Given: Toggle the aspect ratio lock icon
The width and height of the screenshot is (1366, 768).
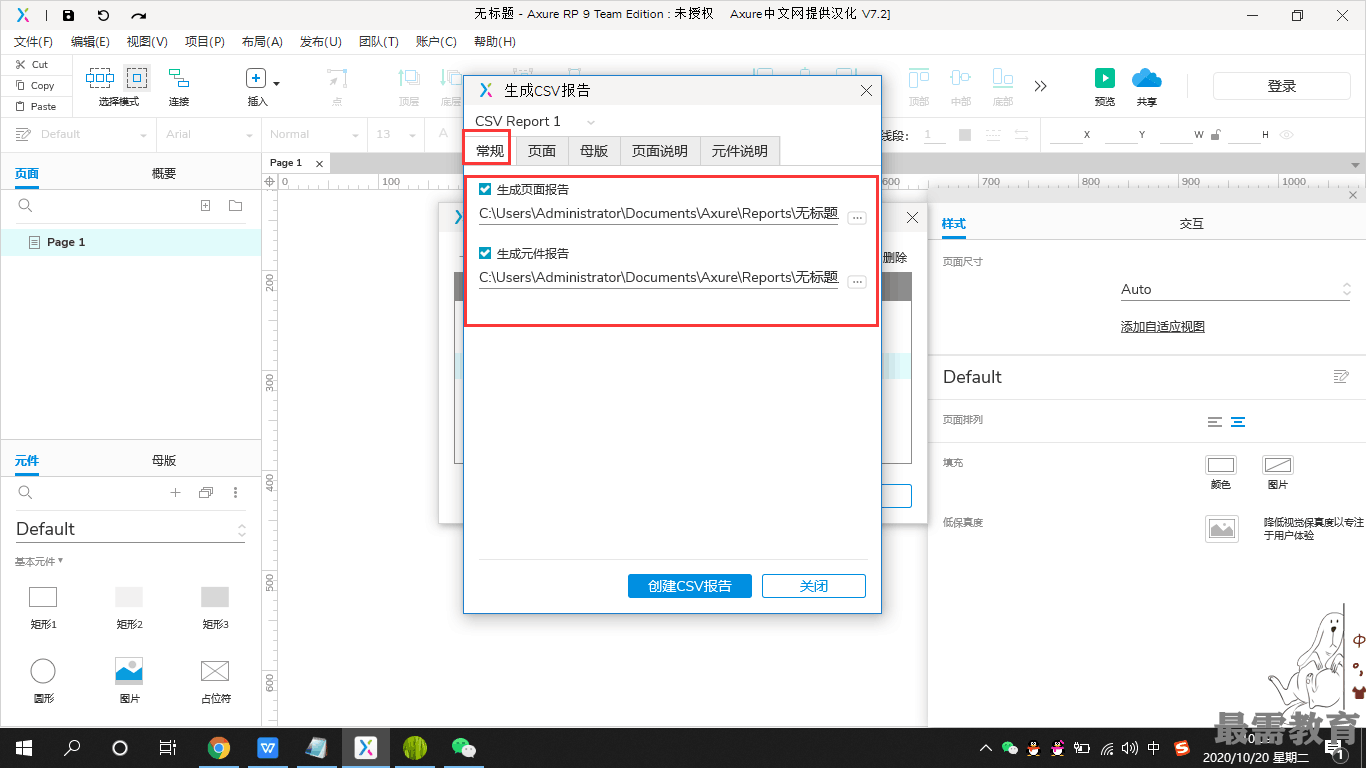Looking at the screenshot, I should click(x=1215, y=135).
